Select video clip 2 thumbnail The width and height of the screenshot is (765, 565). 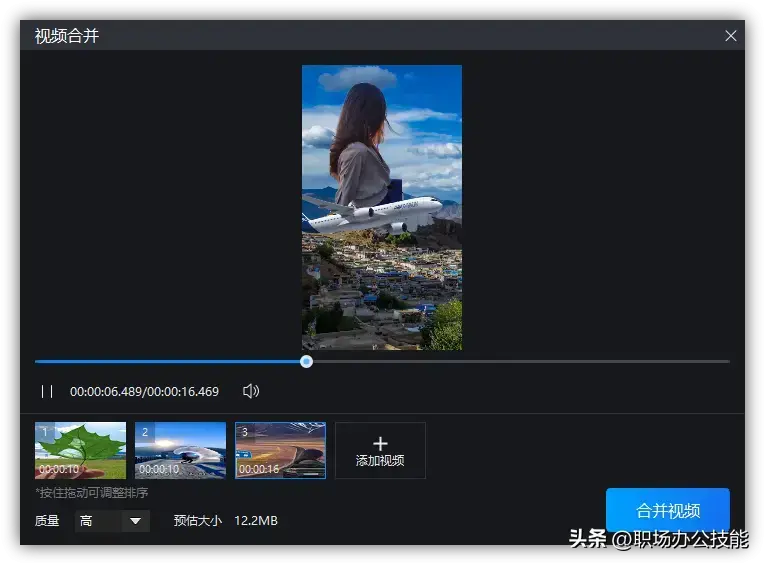pyautogui.click(x=181, y=450)
